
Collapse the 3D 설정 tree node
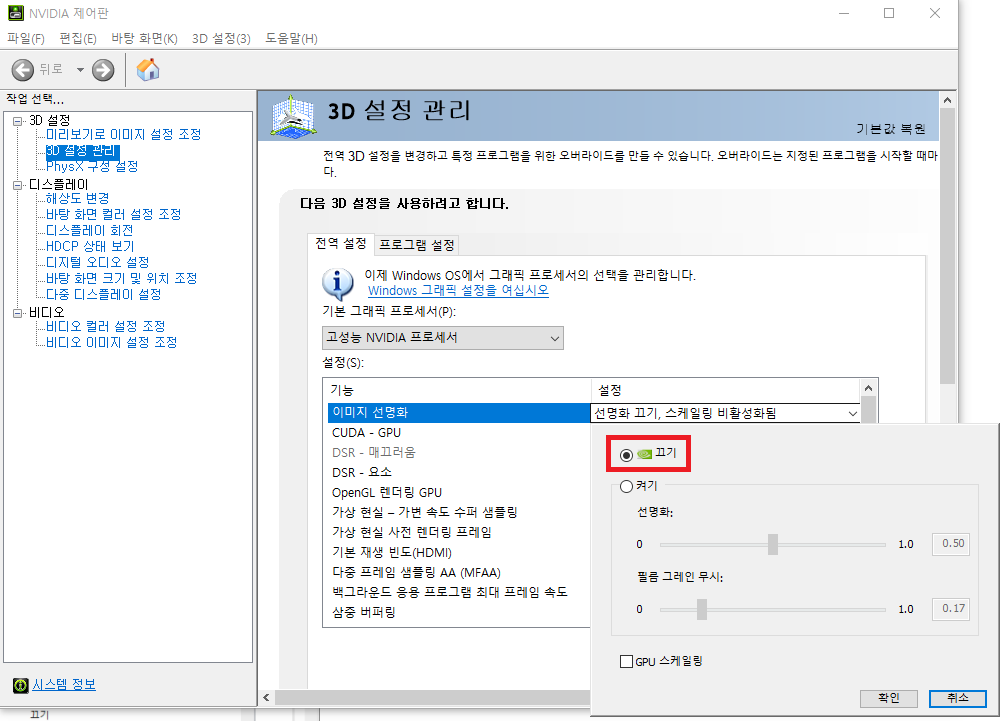18,120
